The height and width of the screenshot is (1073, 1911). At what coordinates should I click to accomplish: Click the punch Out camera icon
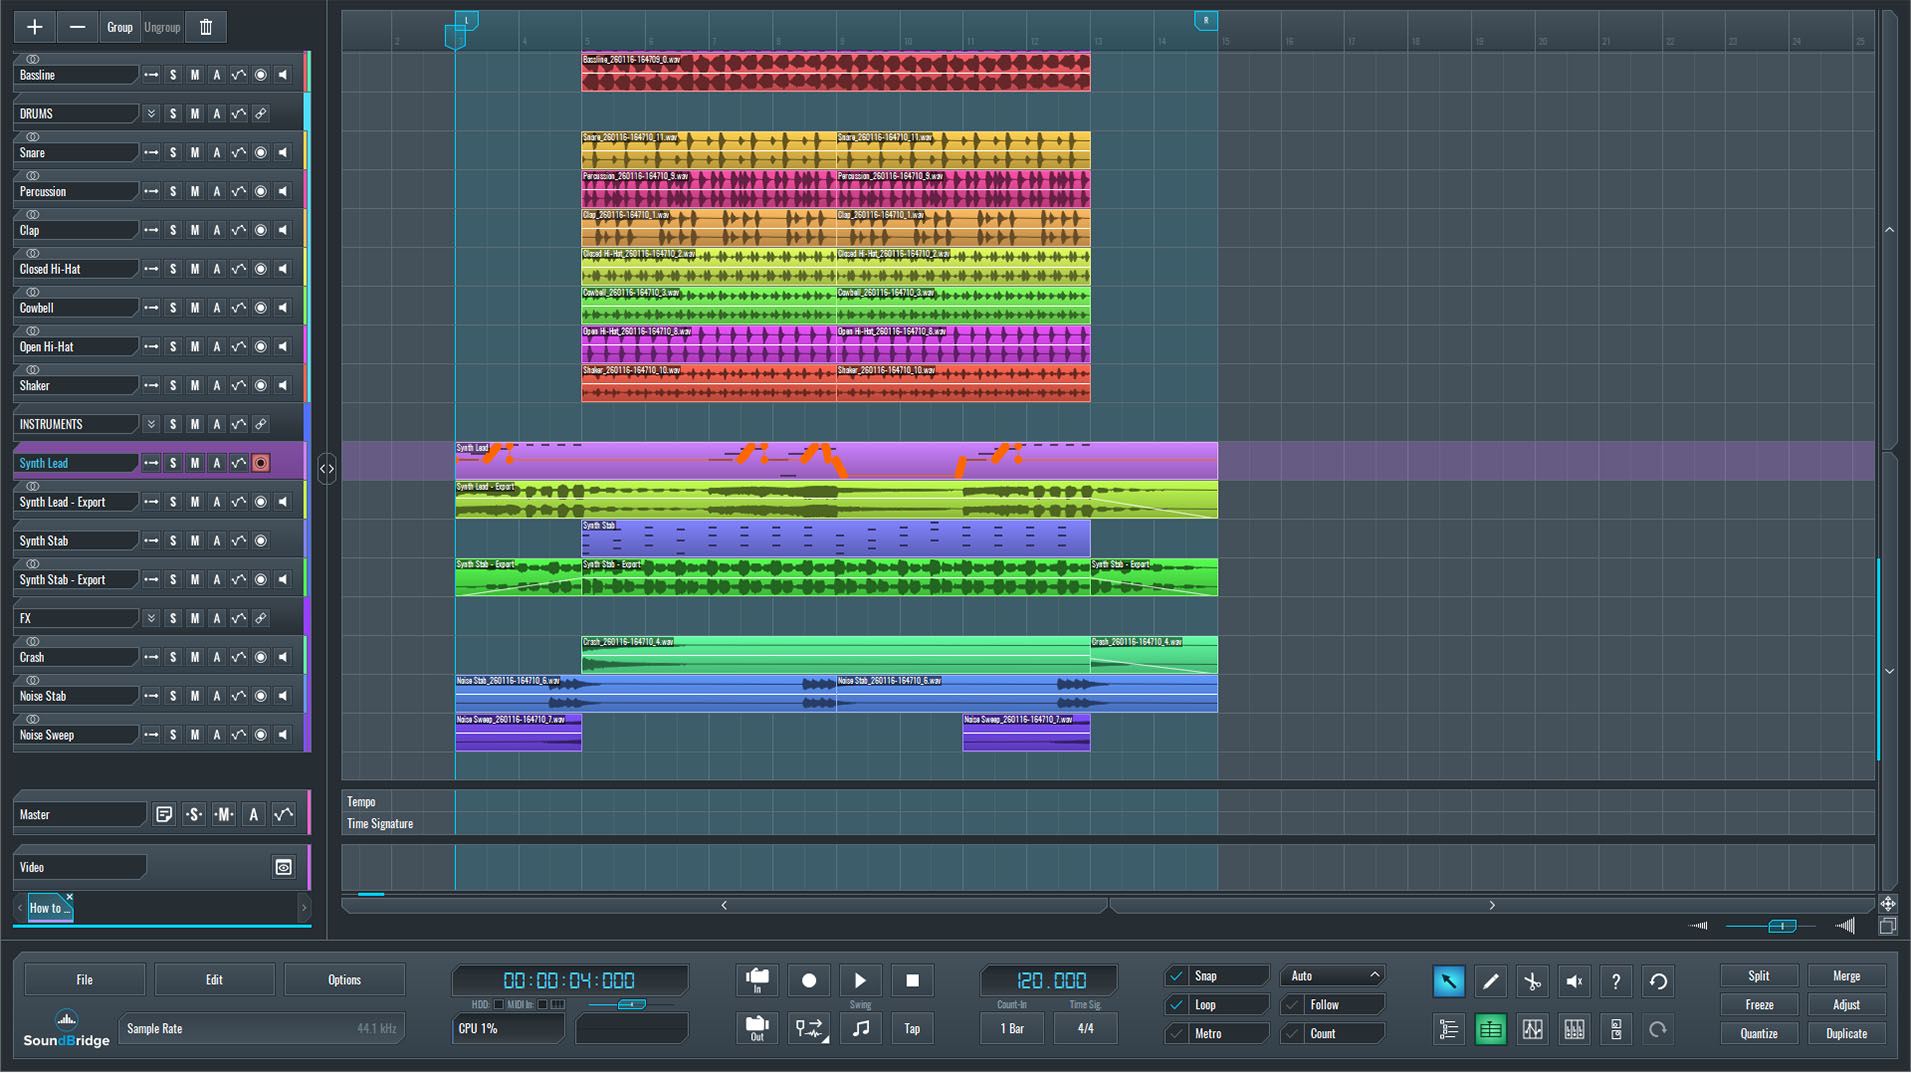tap(757, 1028)
